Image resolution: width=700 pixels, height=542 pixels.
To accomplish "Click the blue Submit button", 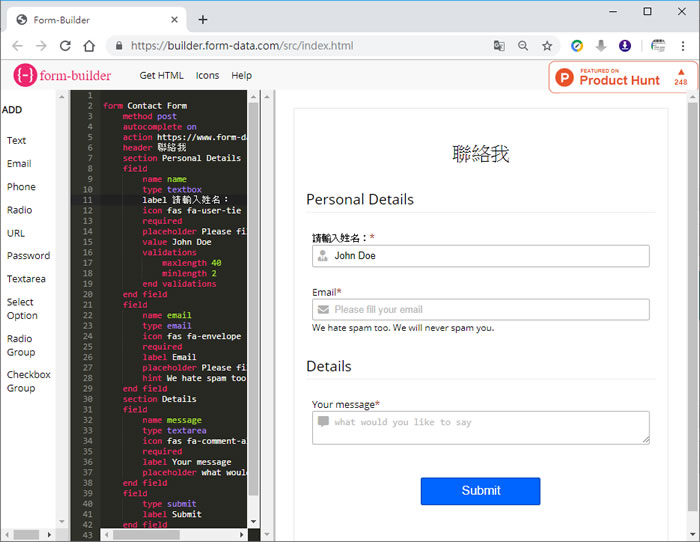I will [480, 491].
